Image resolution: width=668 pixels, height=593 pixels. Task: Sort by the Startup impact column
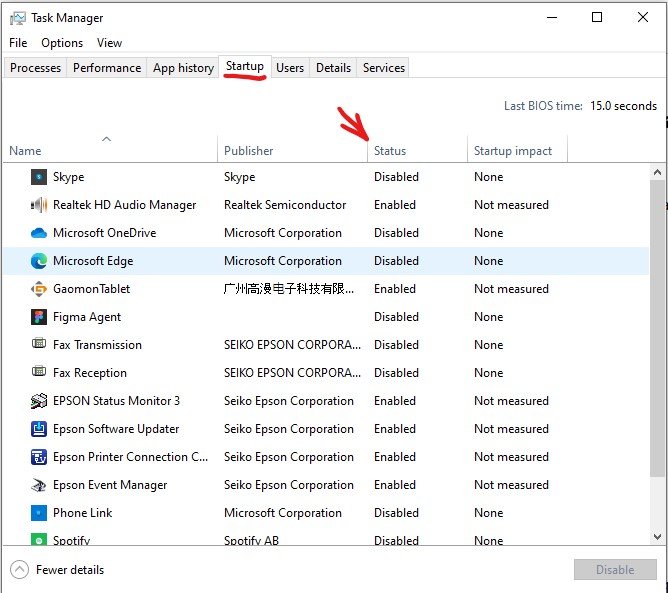point(513,151)
